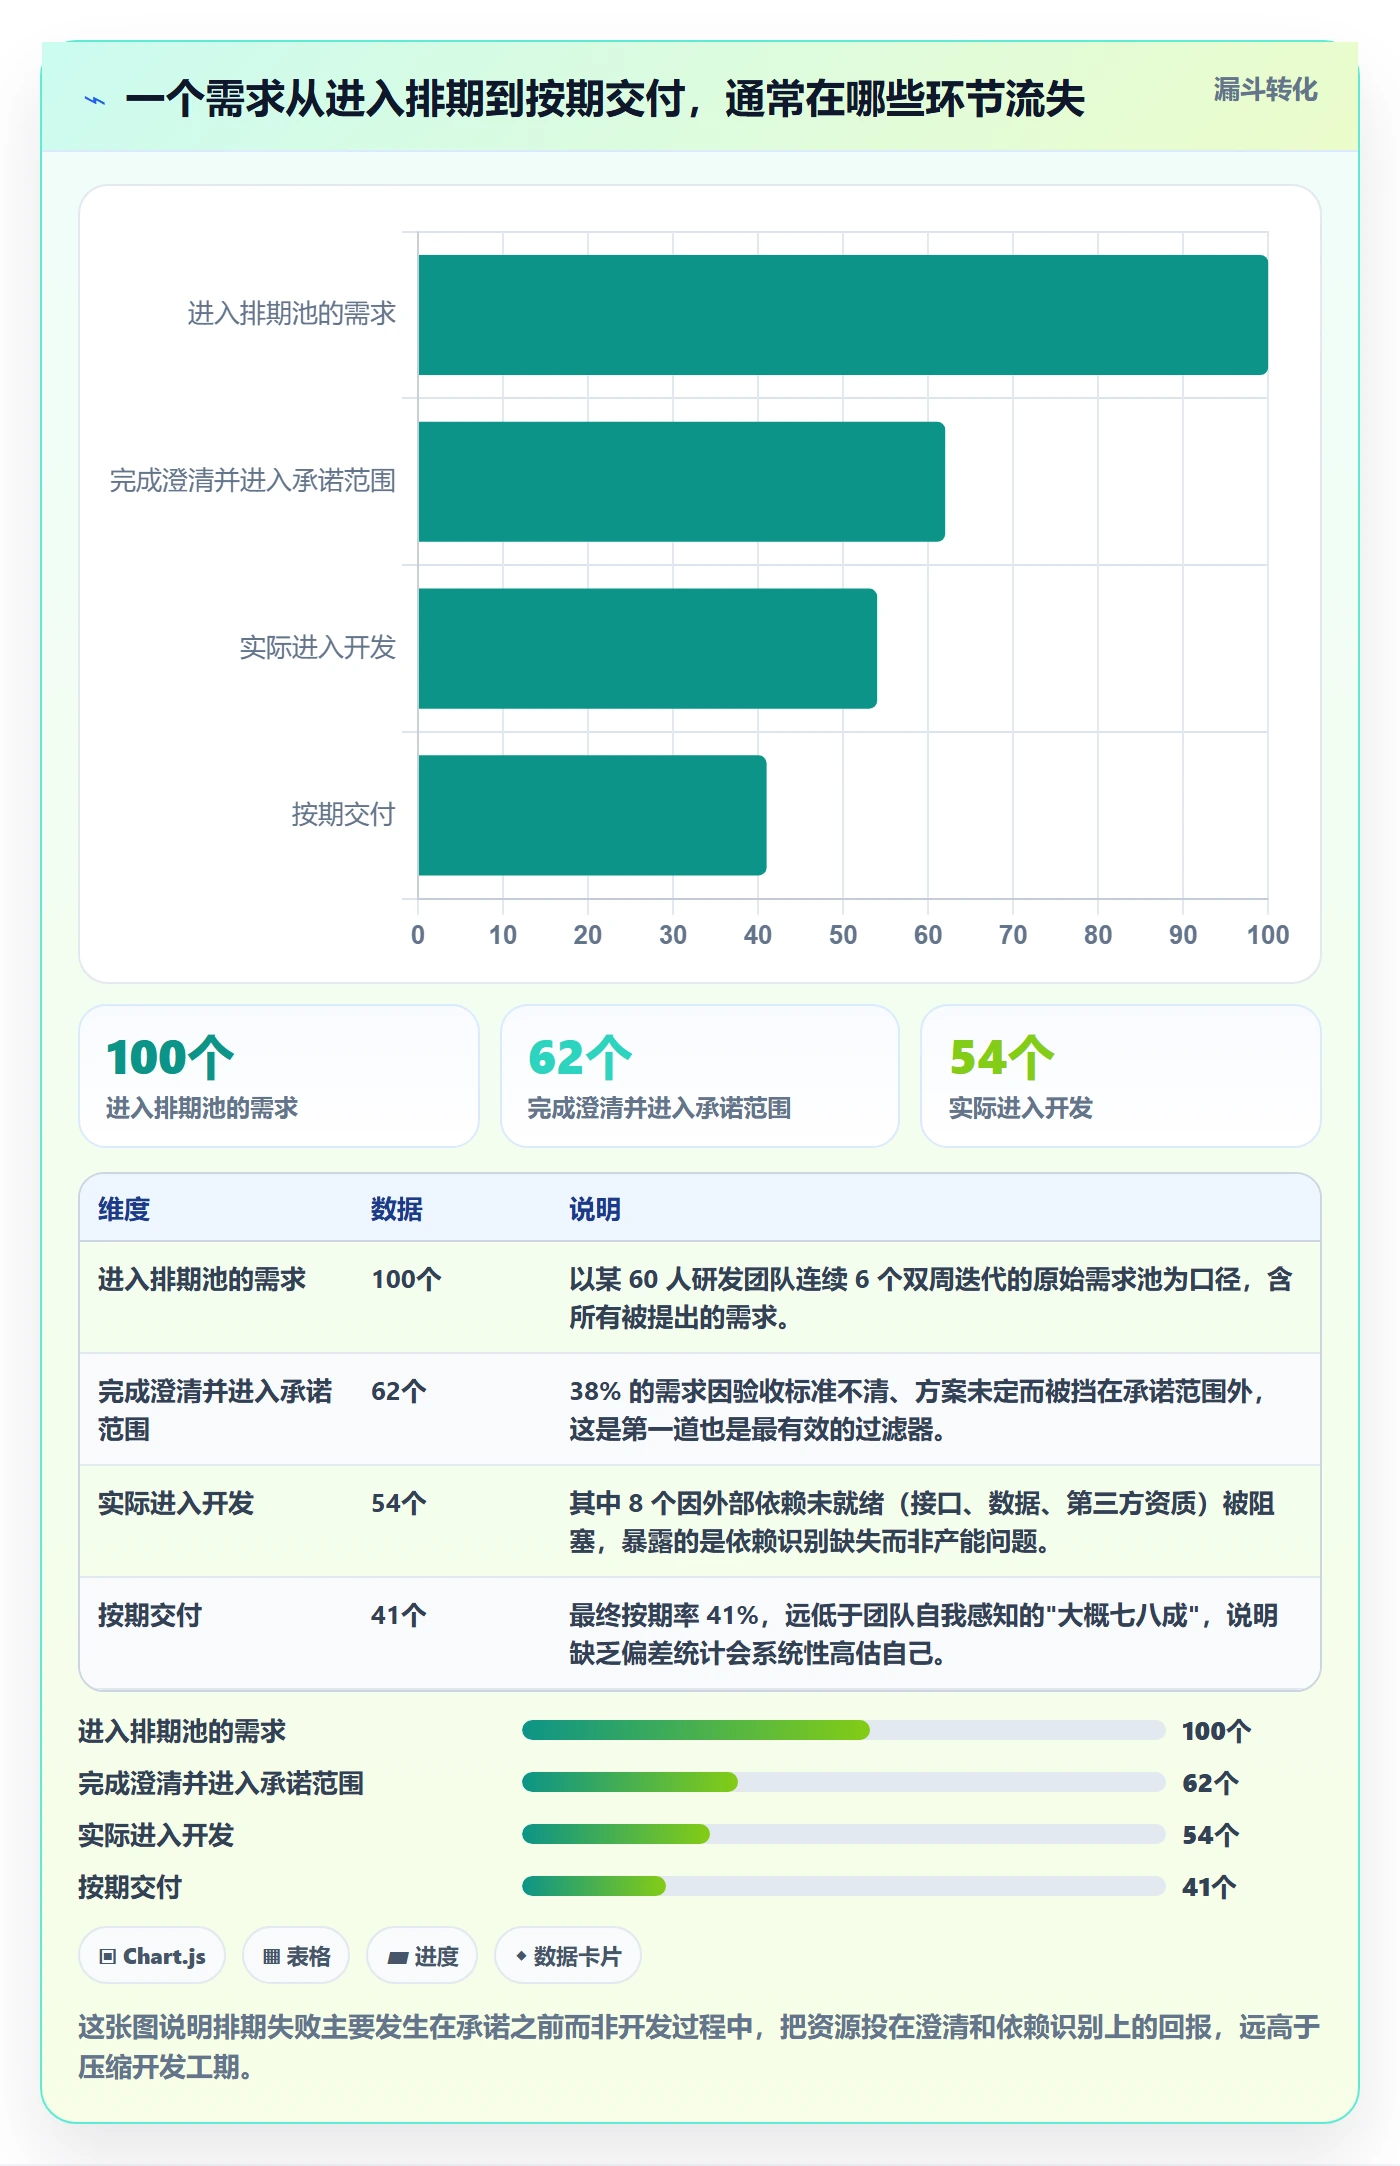
Task: Click the 进入排期池的需求 chart bar
Action: click(843, 315)
